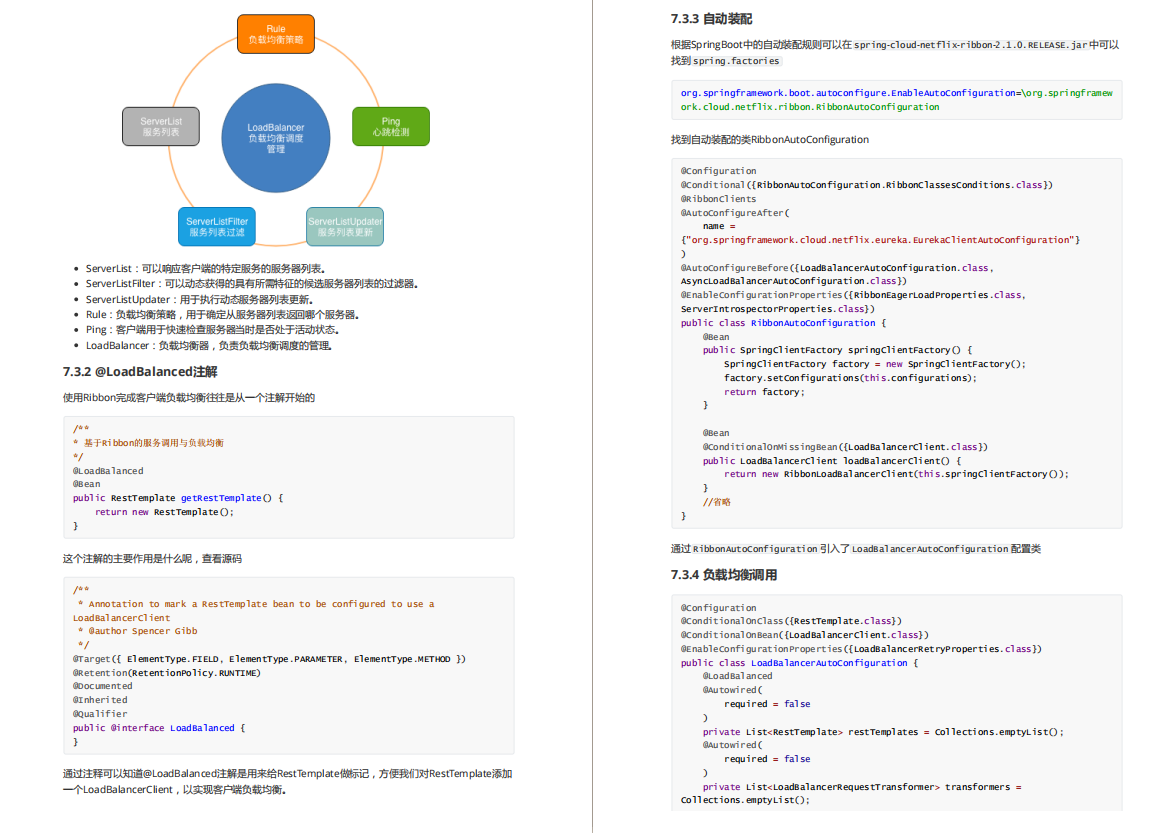Click the @AutoConfigureBefore code line
The width and height of the screenshot is (1161, 833).
837,275
